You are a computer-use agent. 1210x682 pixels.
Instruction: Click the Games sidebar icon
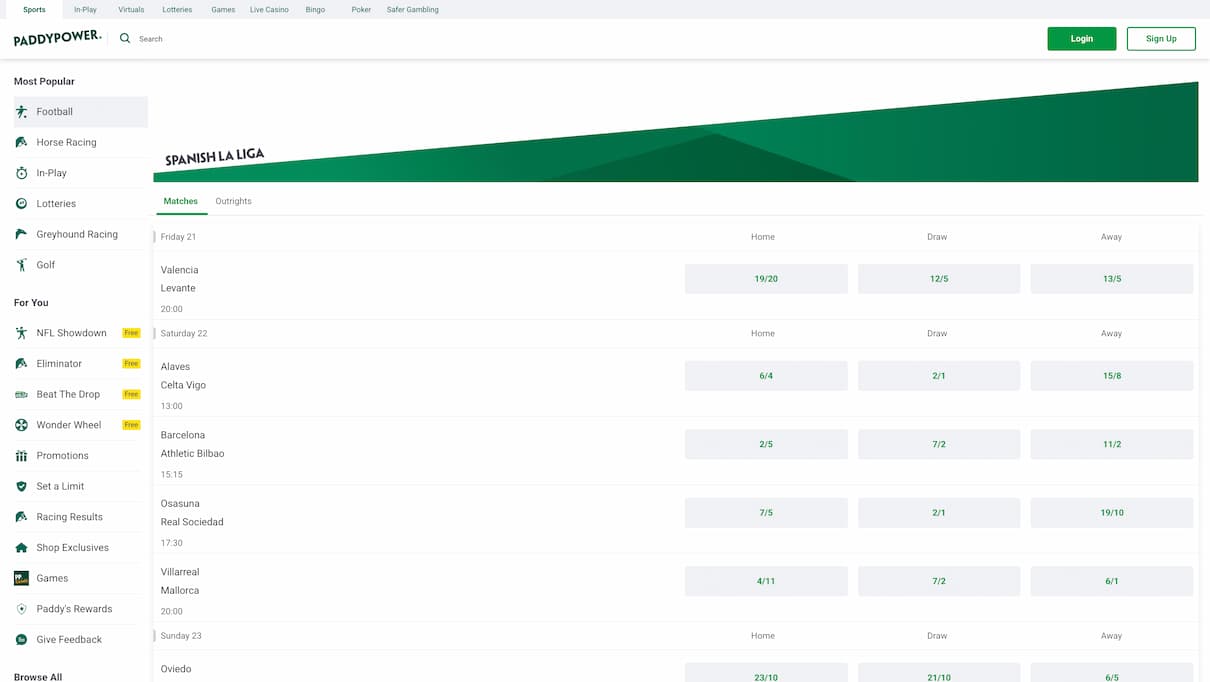click(x=21, y=578)
